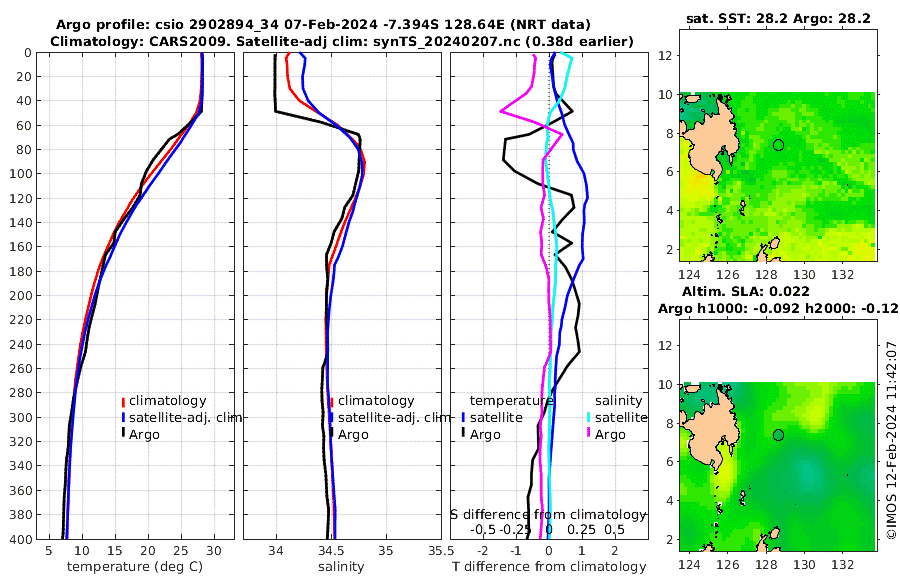The width and height of the screenshot is (900, 580).
Task: Click the 'Argo profile: csio 2902894_34' title line
Action: coord(323,25)
